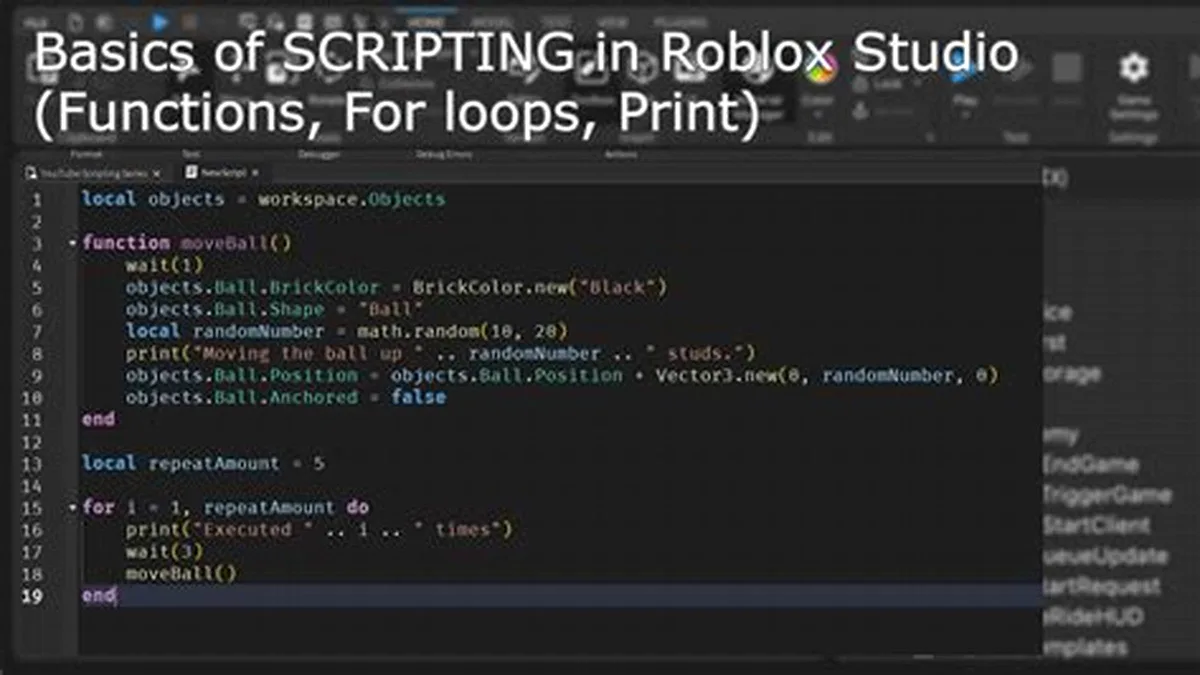Click the print("Executed") code line
Screen dimensions: 1200x675
click(319, 530)
